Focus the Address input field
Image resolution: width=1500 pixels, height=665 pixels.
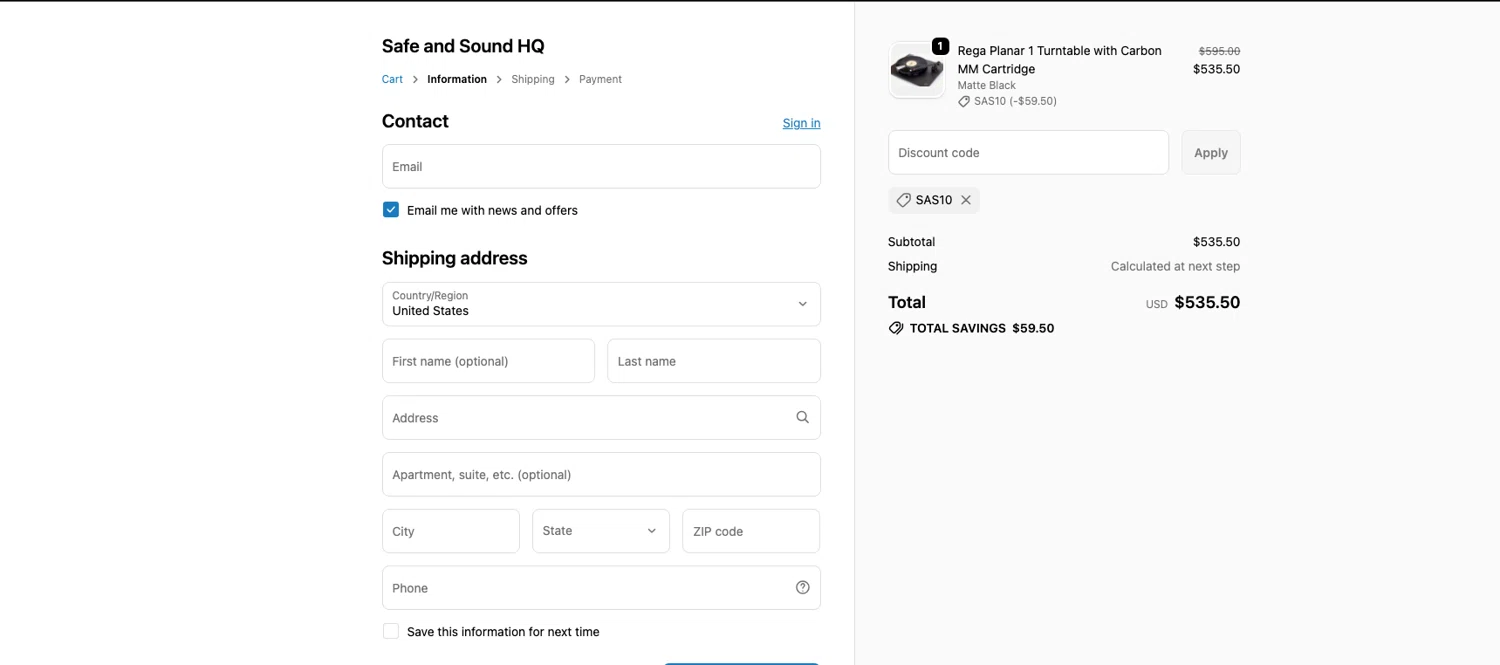[x=601, y=418]
